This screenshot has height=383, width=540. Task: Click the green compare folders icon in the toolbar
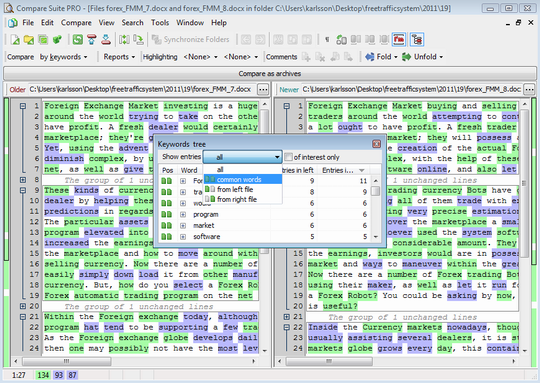pos(43,40)
